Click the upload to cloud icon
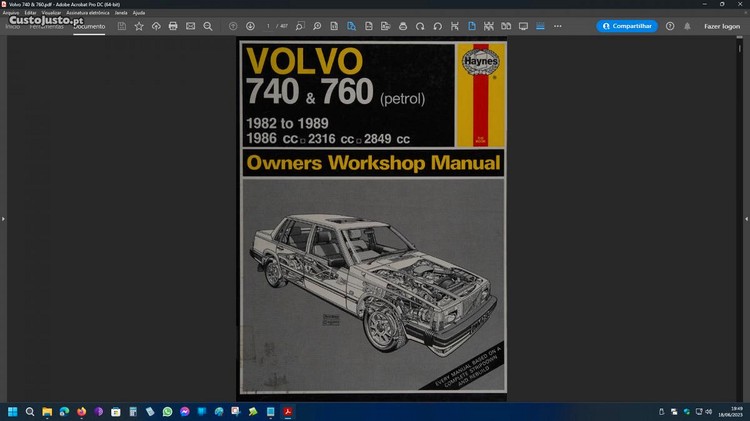Image resolution: width=750 pixels, height=421 pixels. (156, 26)
